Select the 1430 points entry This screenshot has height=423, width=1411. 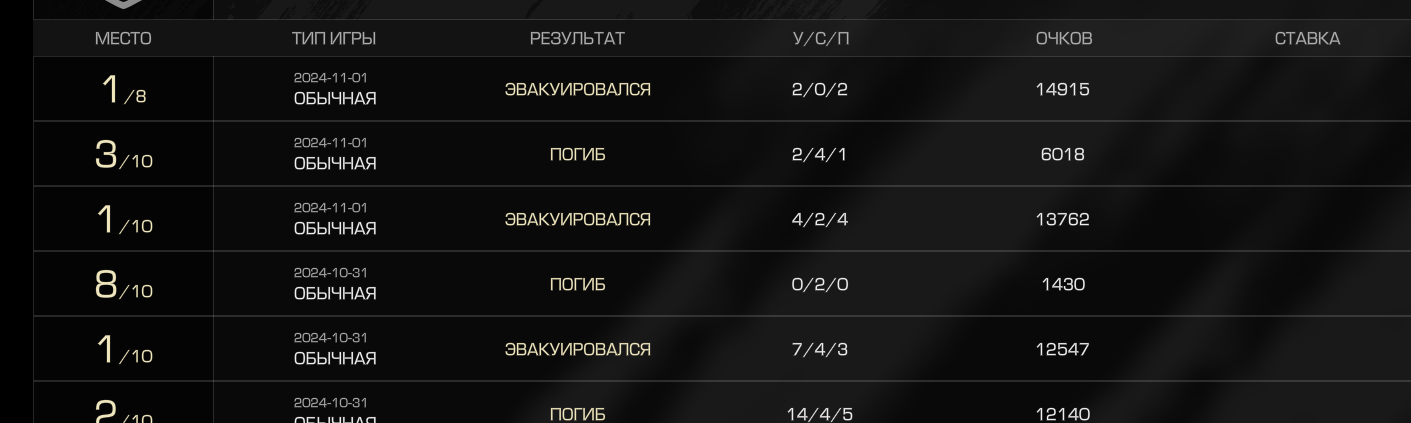1063,284
